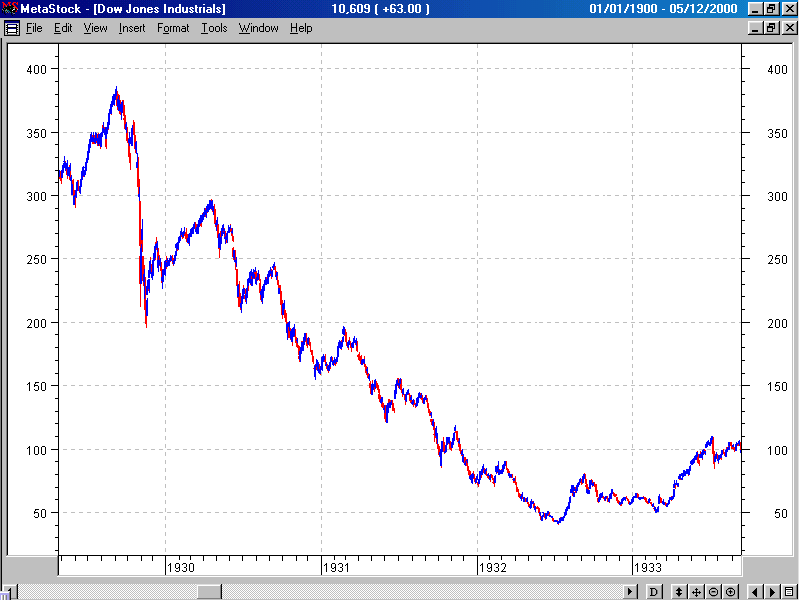Click the four-way arrows icon
This screenshot has height=600, width=800.
696,592
